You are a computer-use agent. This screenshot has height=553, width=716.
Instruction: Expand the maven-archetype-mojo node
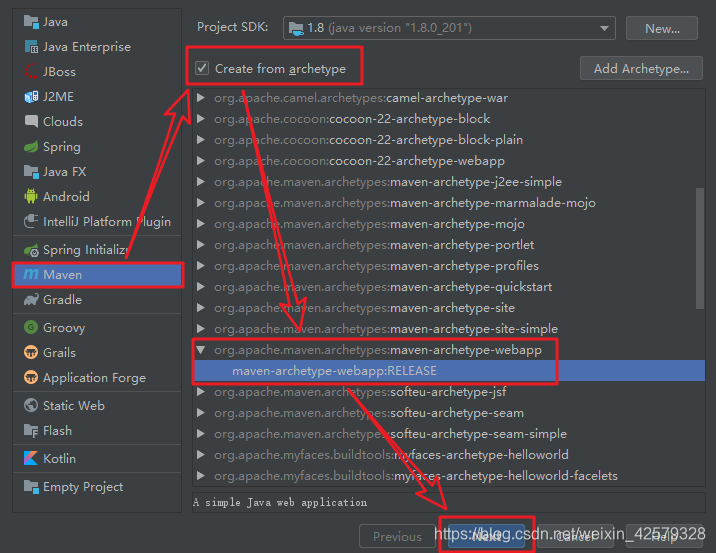click(200, 223)
